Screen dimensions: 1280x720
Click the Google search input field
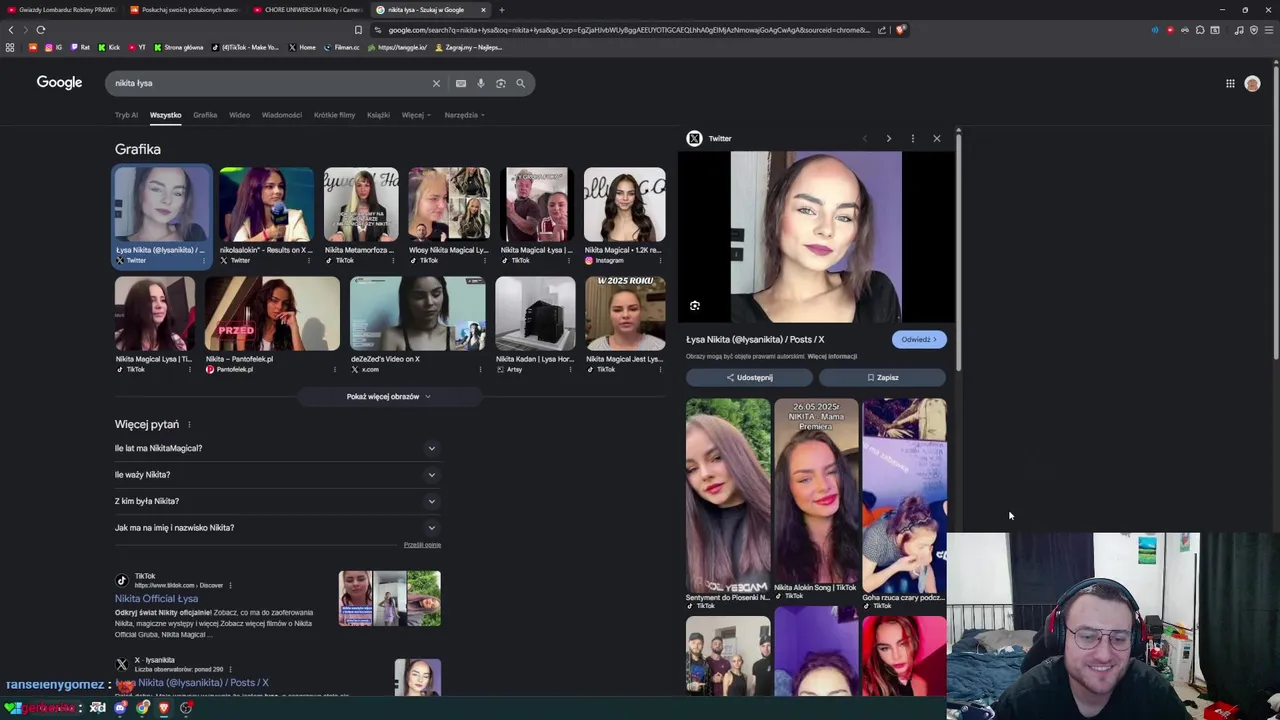270,83
